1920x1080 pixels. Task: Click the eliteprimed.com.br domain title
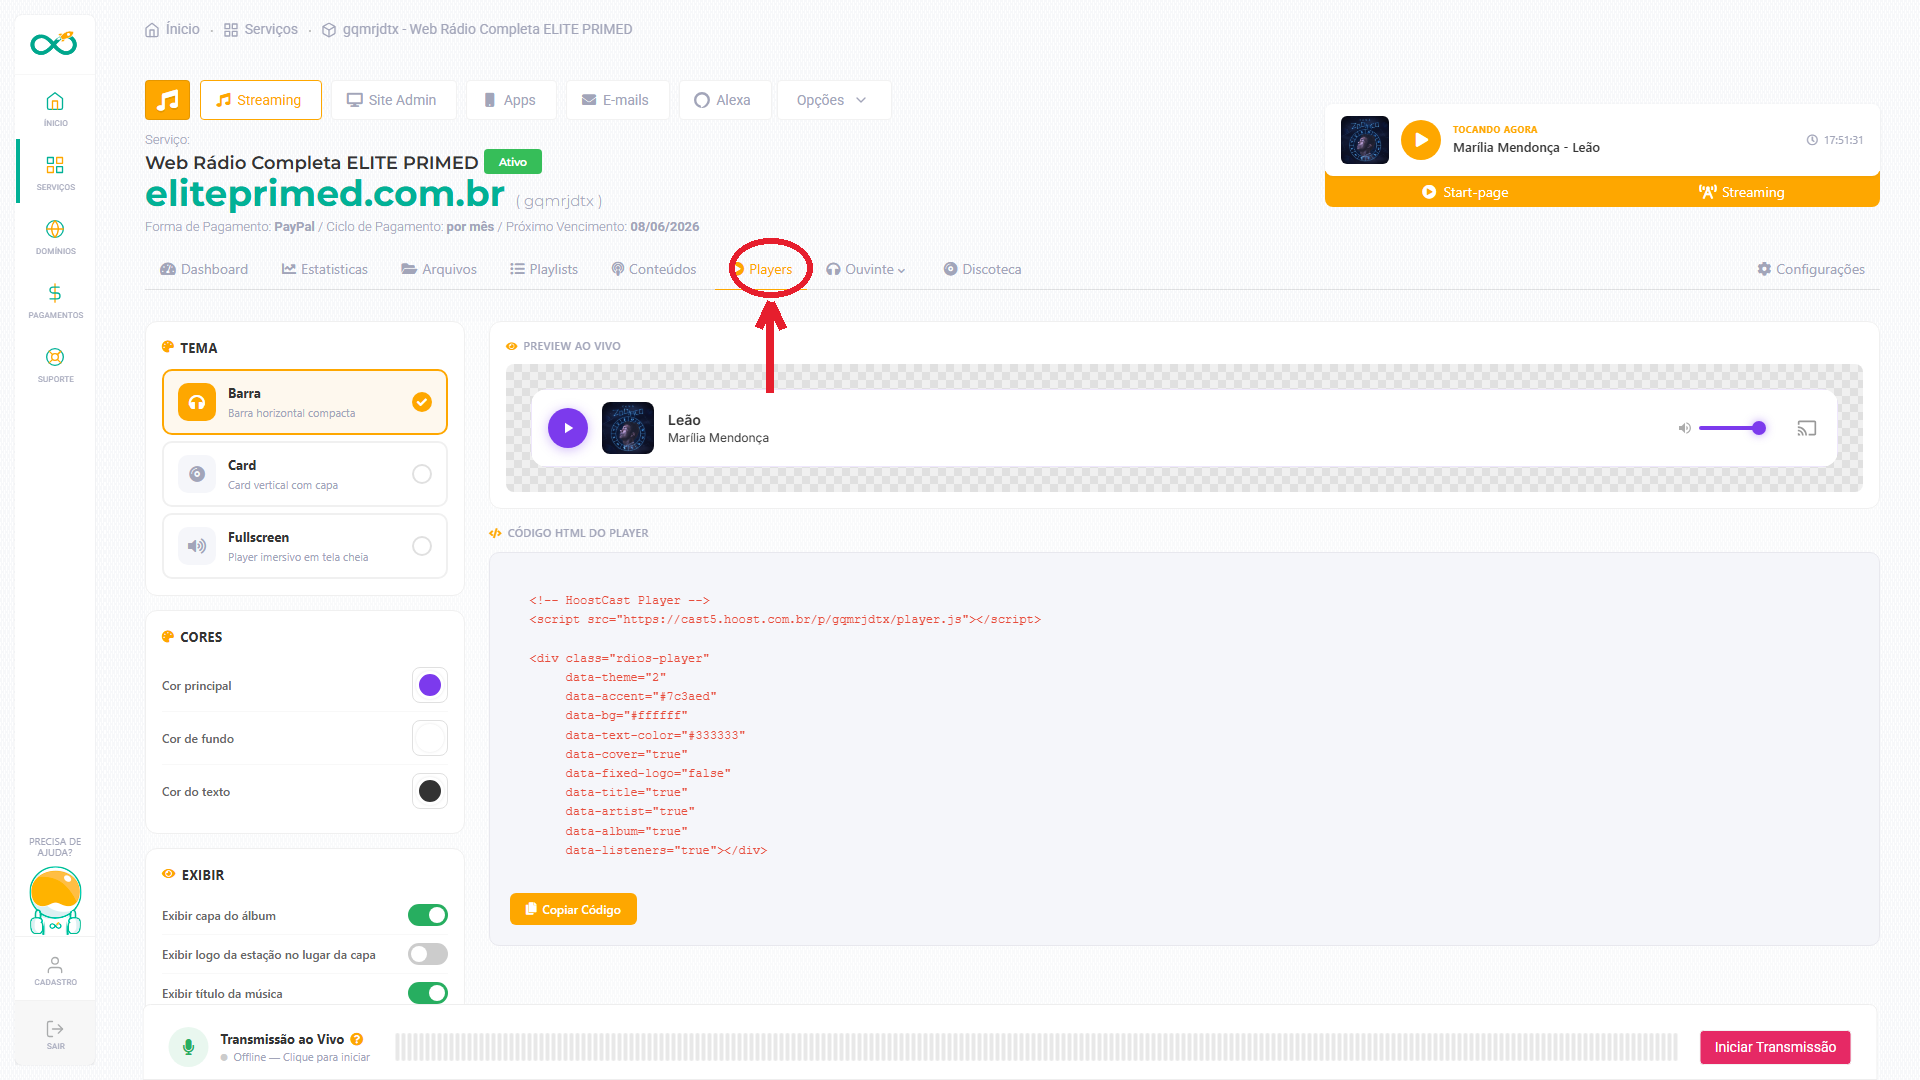[325, 194]
